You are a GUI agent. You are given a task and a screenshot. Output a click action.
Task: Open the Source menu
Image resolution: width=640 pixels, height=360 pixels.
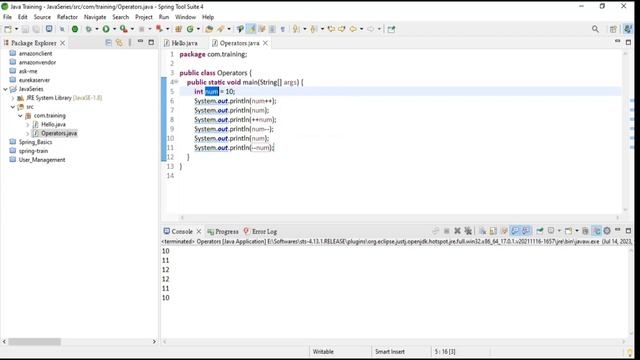click(42, 17)
